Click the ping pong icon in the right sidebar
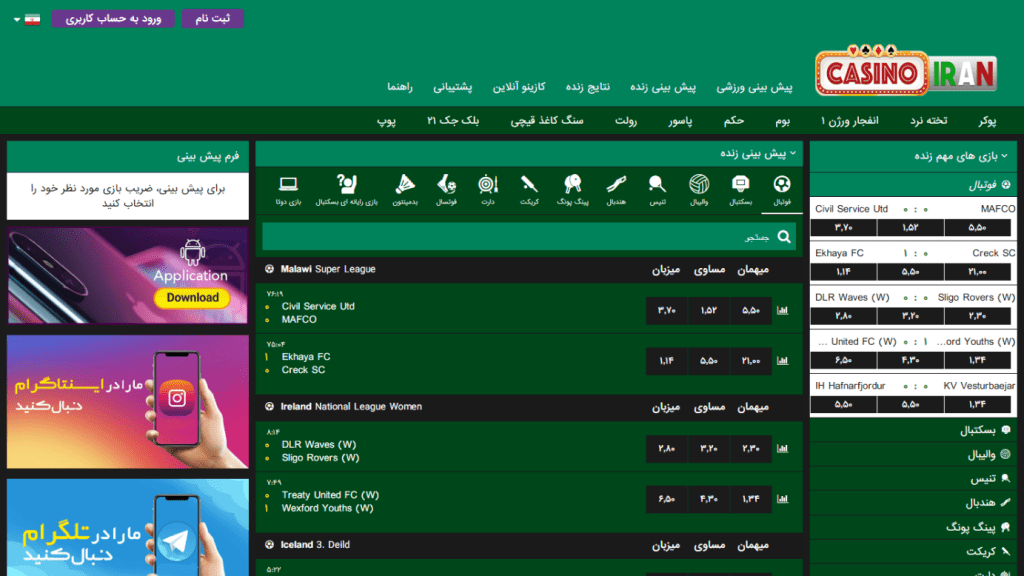 click(x=1006, y=526)
